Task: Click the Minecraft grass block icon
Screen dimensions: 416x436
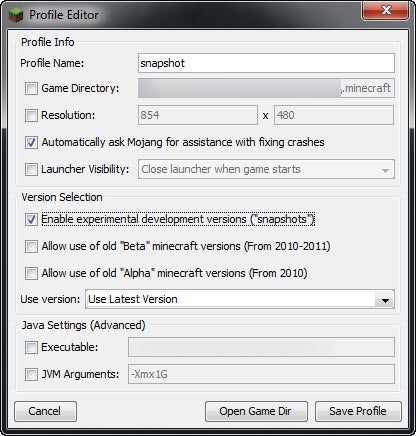Action: click(x=16, y=15)
